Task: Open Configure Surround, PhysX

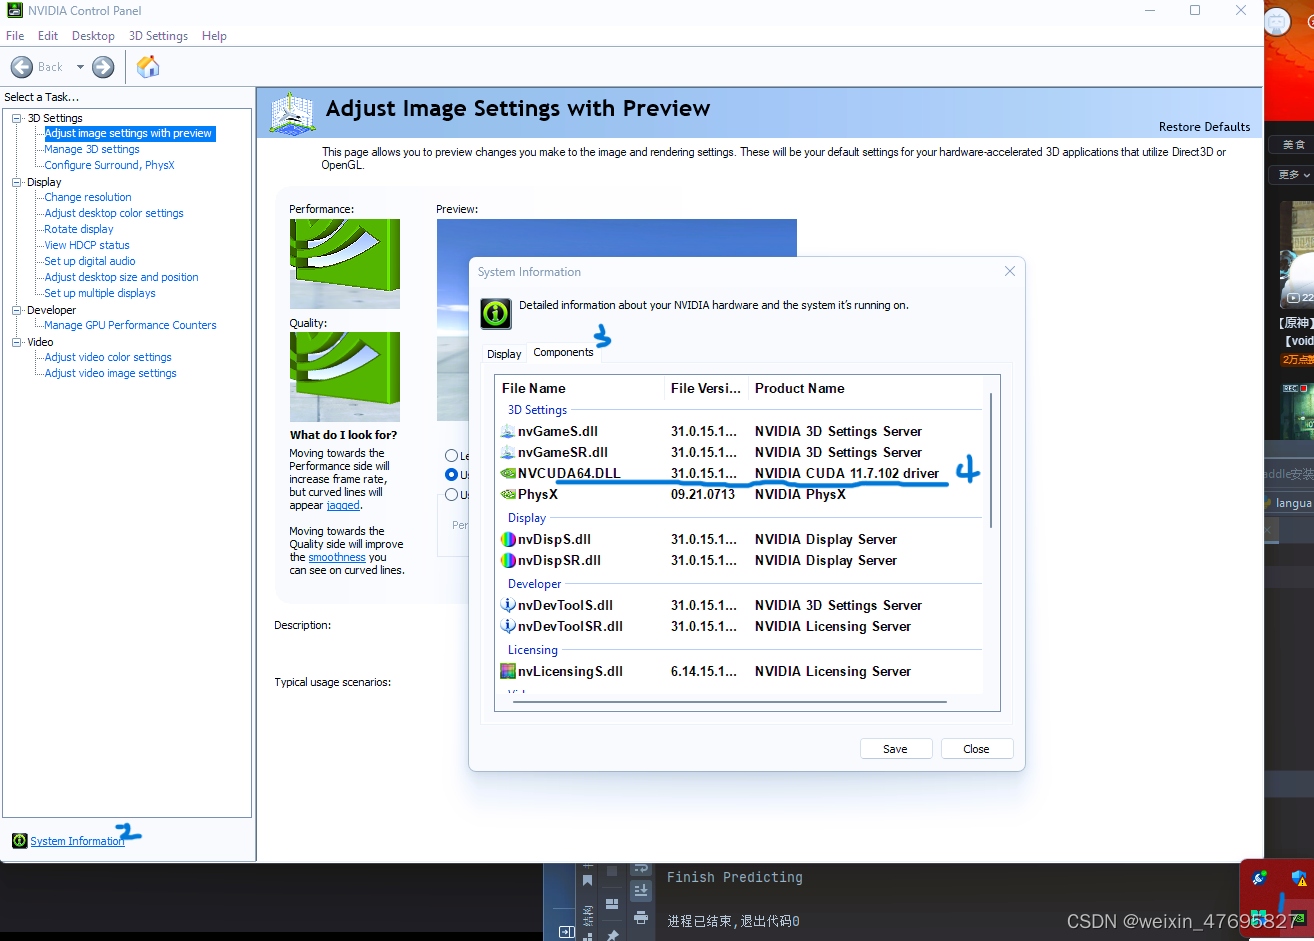Action: [x=109, y=165]
